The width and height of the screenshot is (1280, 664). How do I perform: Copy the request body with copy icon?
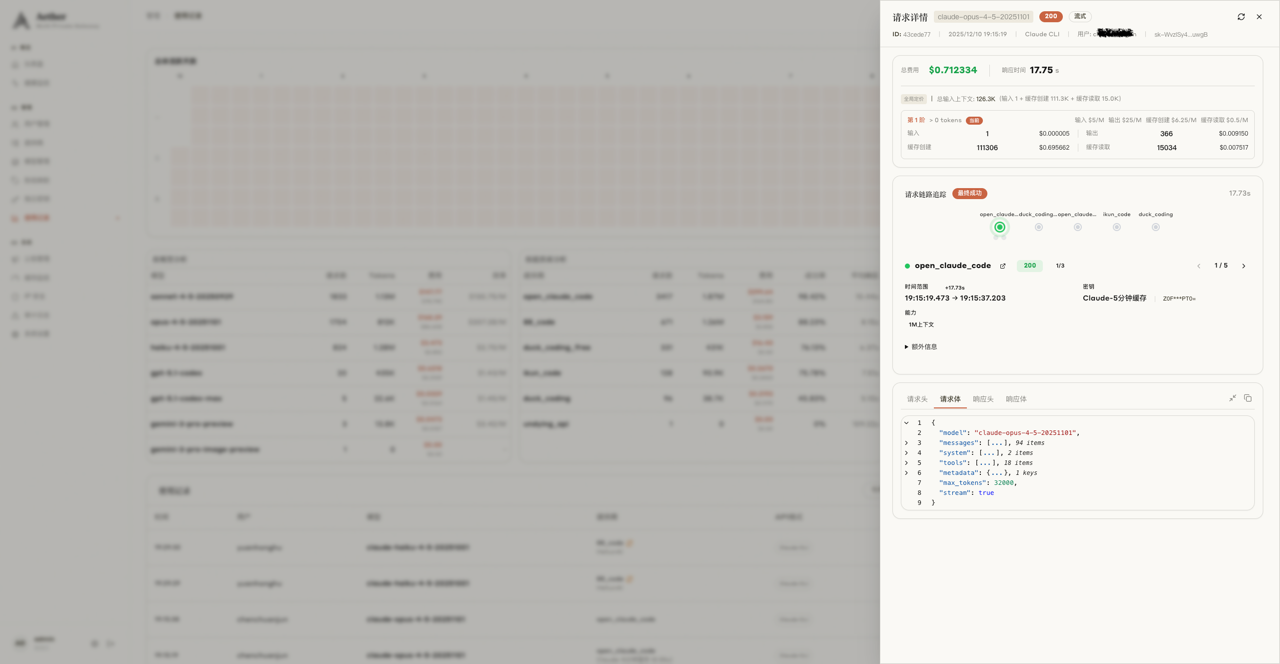(1247, 398)
